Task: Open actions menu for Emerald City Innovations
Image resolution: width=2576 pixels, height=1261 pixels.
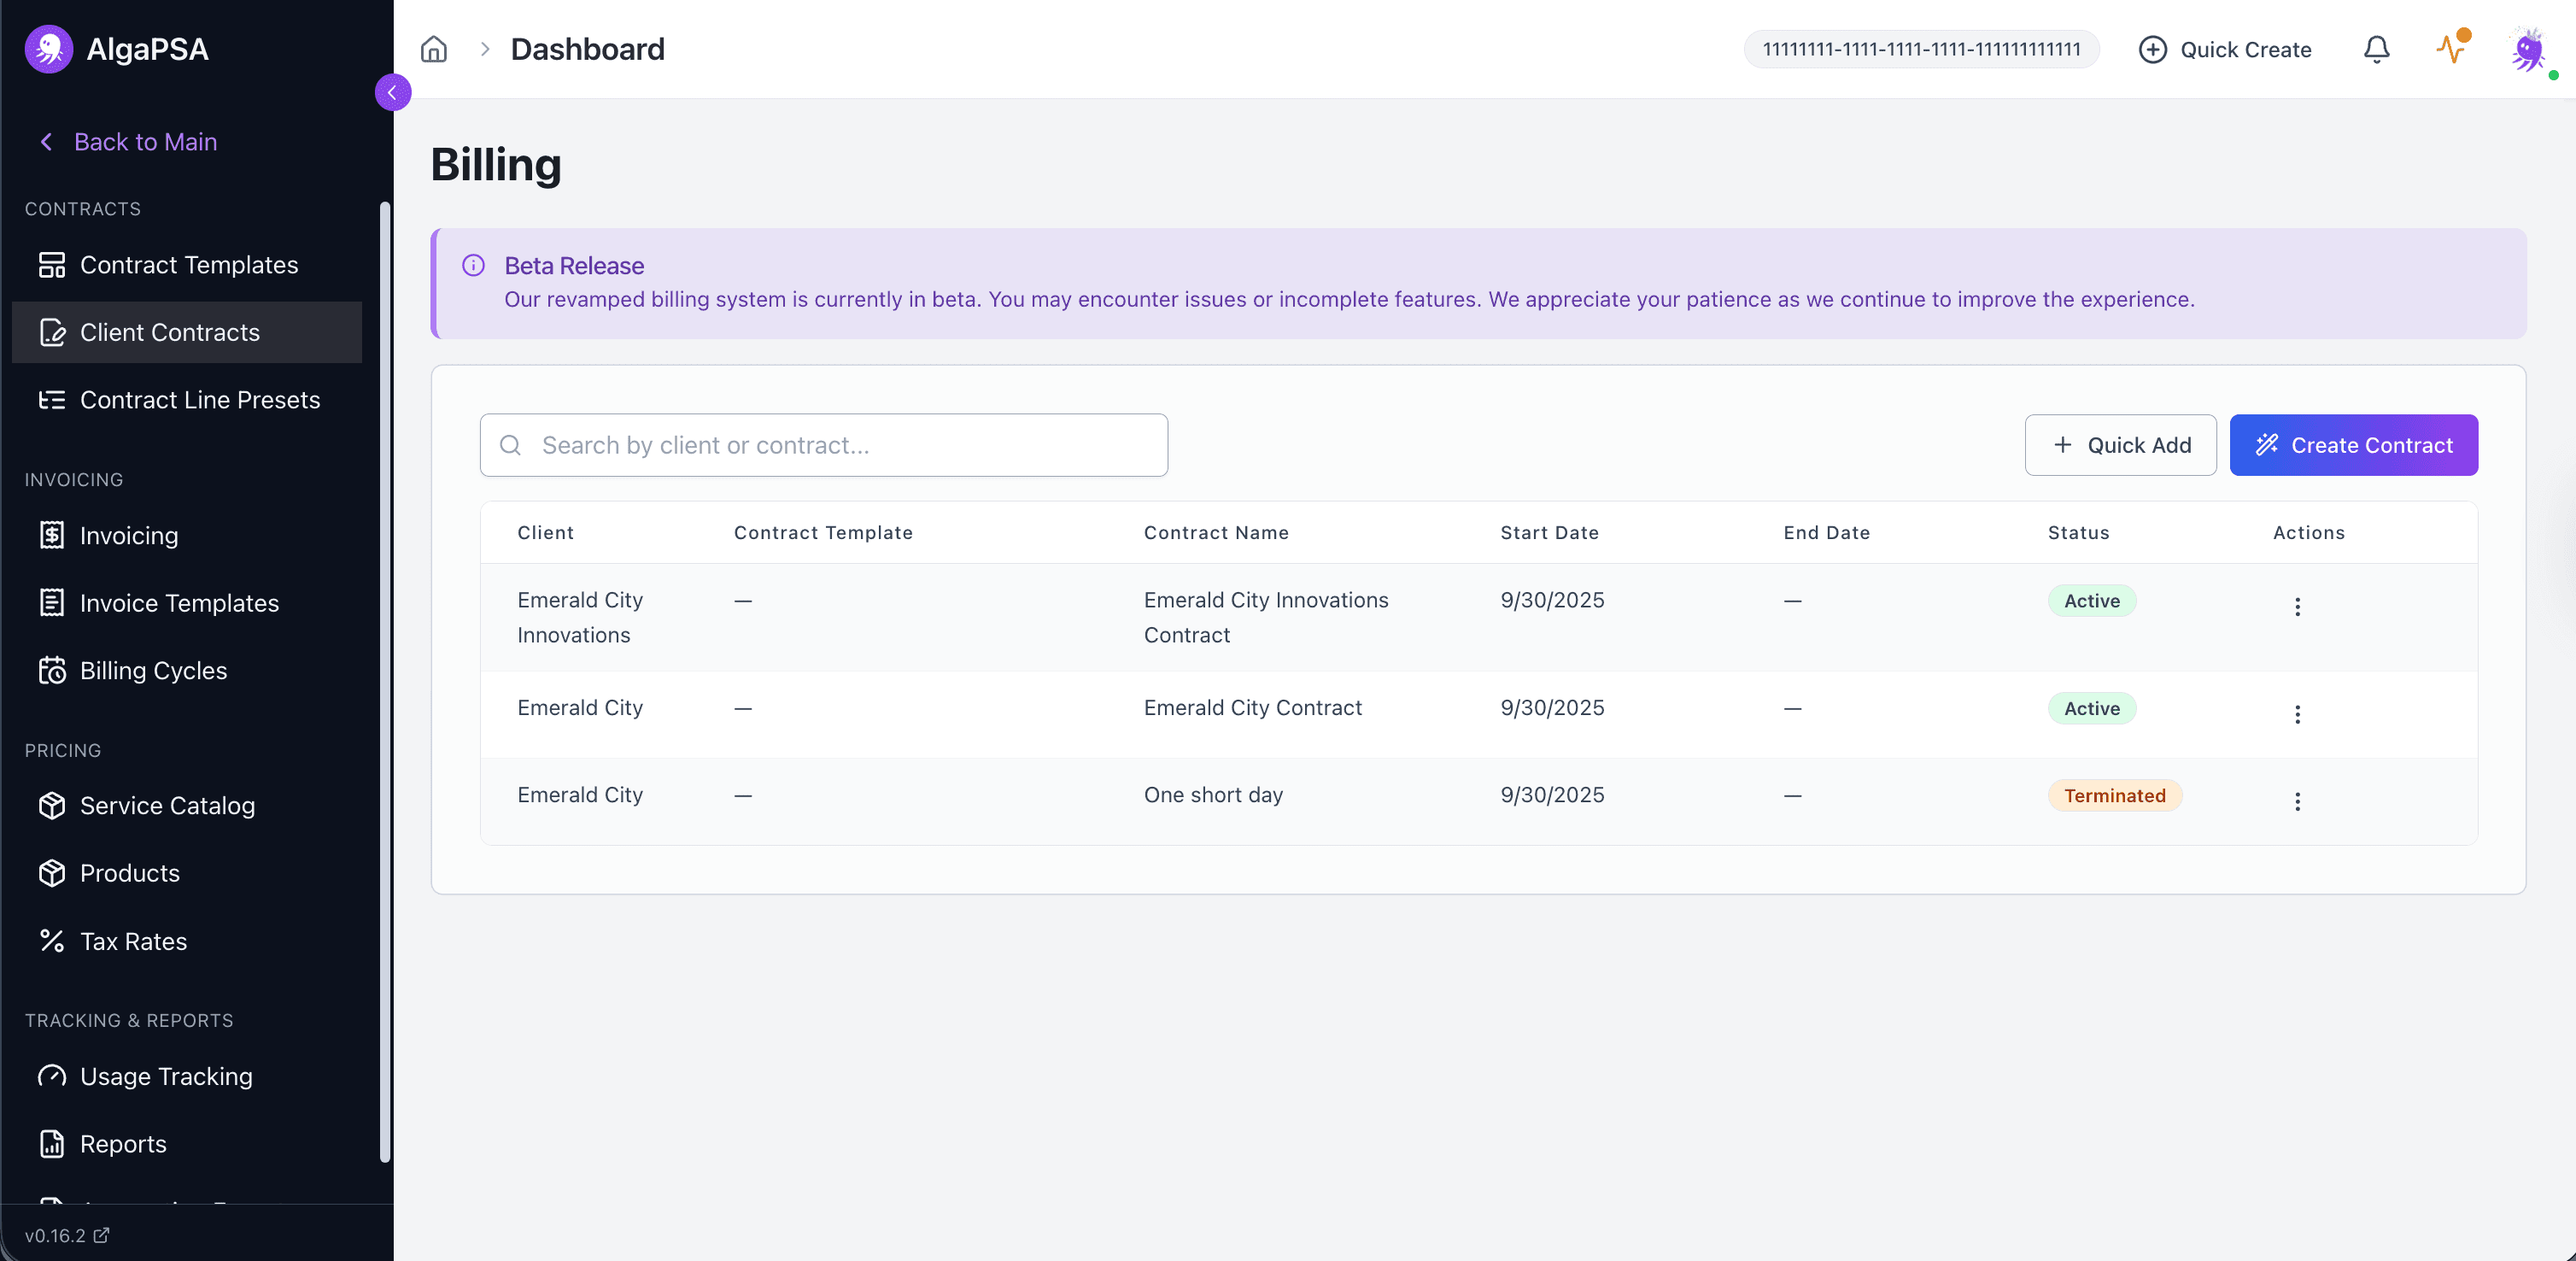Action: tap(2297, 606)
